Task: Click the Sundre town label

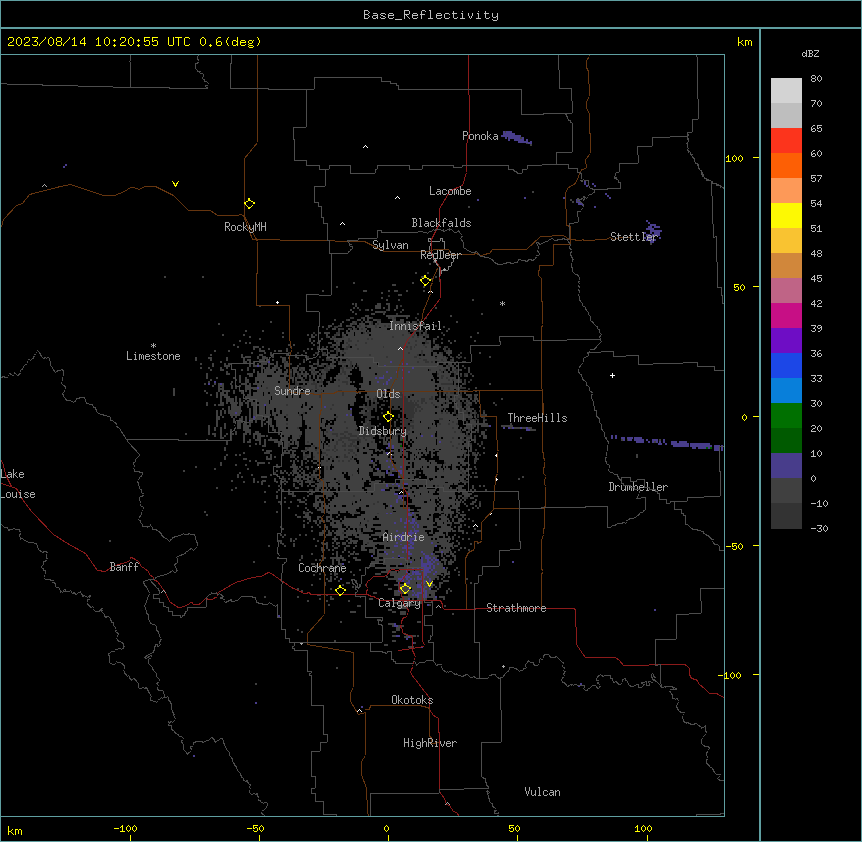Action: tap(292, 391)
